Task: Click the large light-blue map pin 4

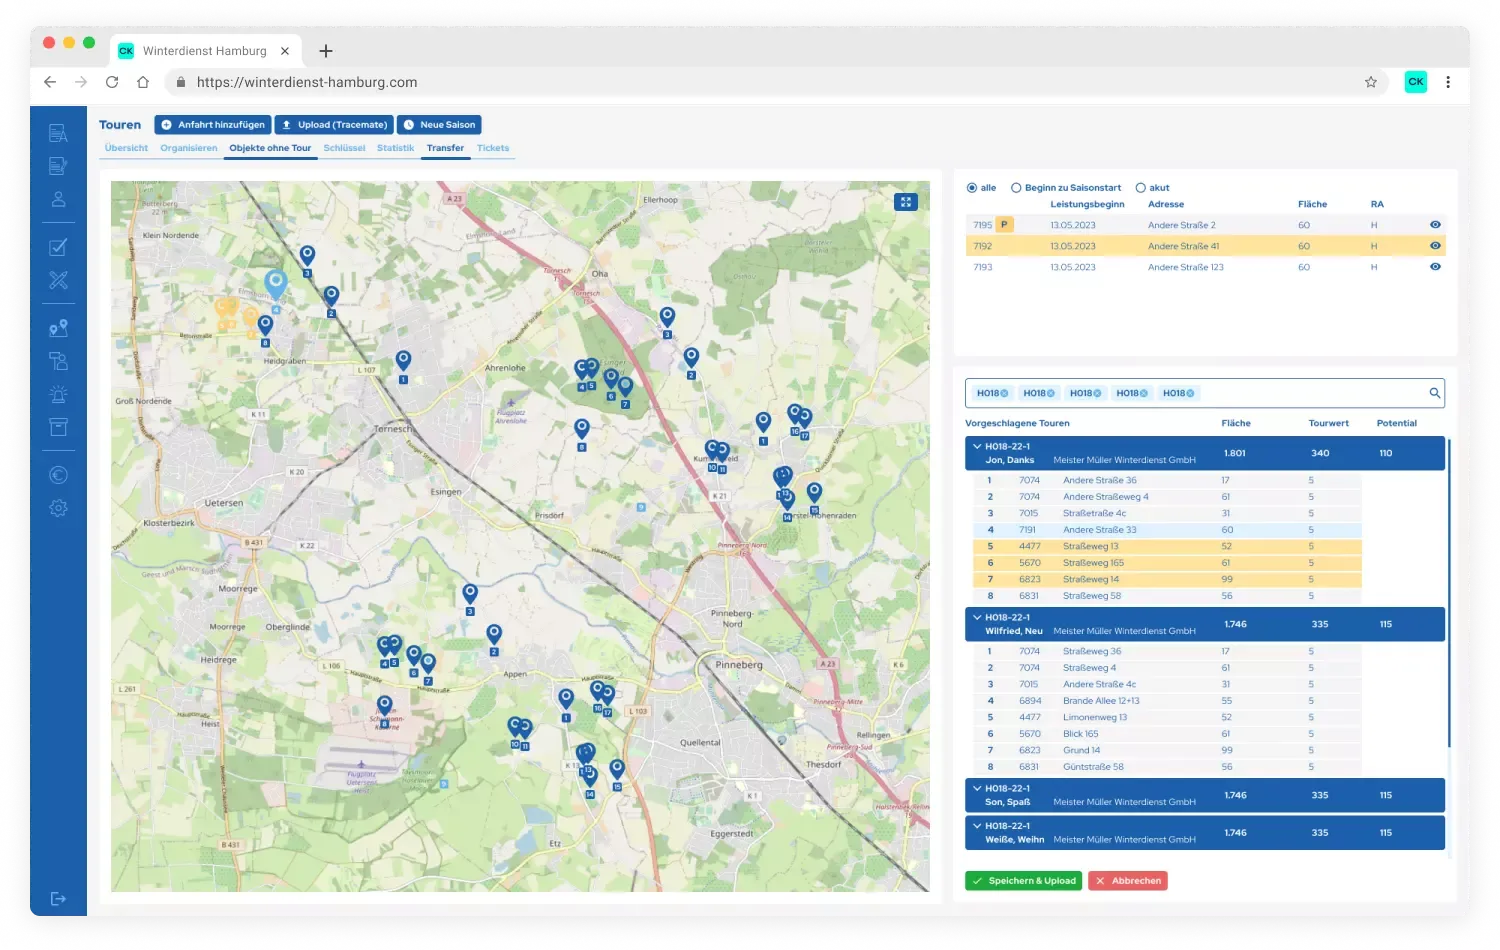Action: click(276, 284)
